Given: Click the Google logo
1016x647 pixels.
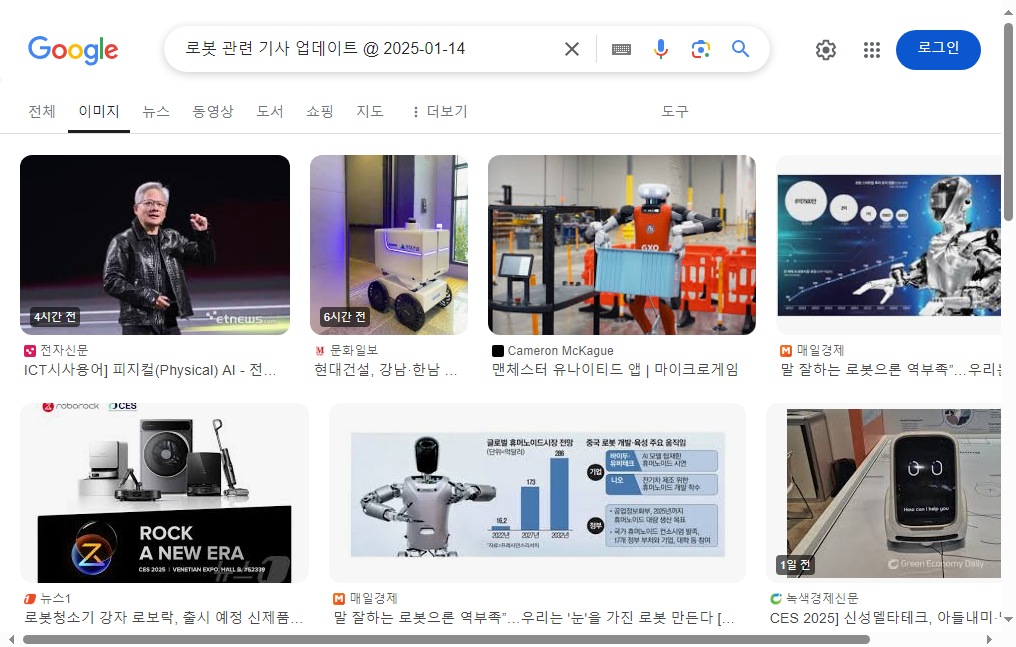Looking at the screenshot, I should click(x=73, y=50).
